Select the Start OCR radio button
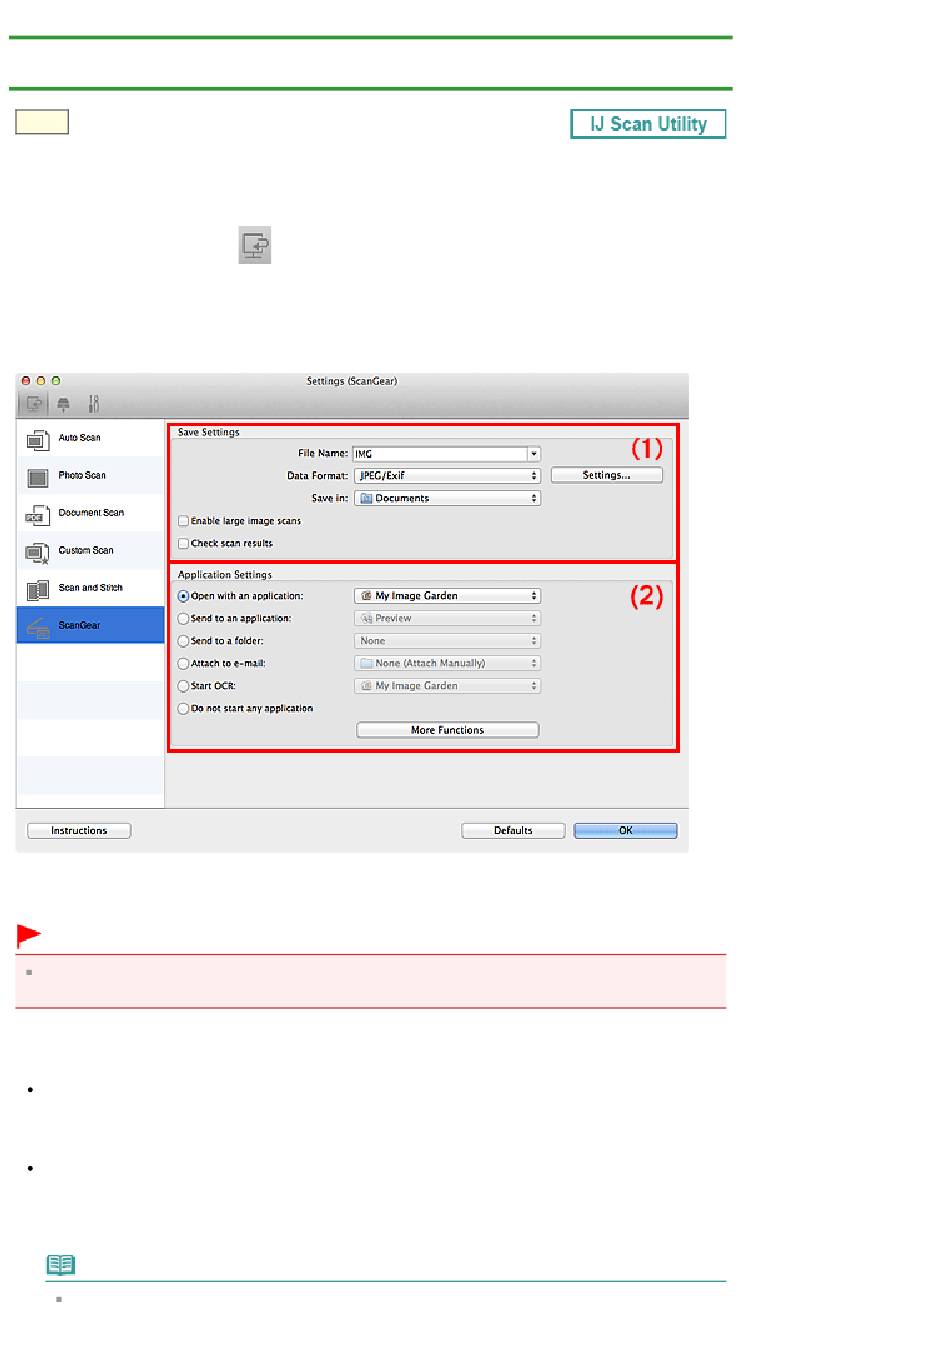Image resolution: width=950 pixels, height=1360 pixels. tap(183, 686)
